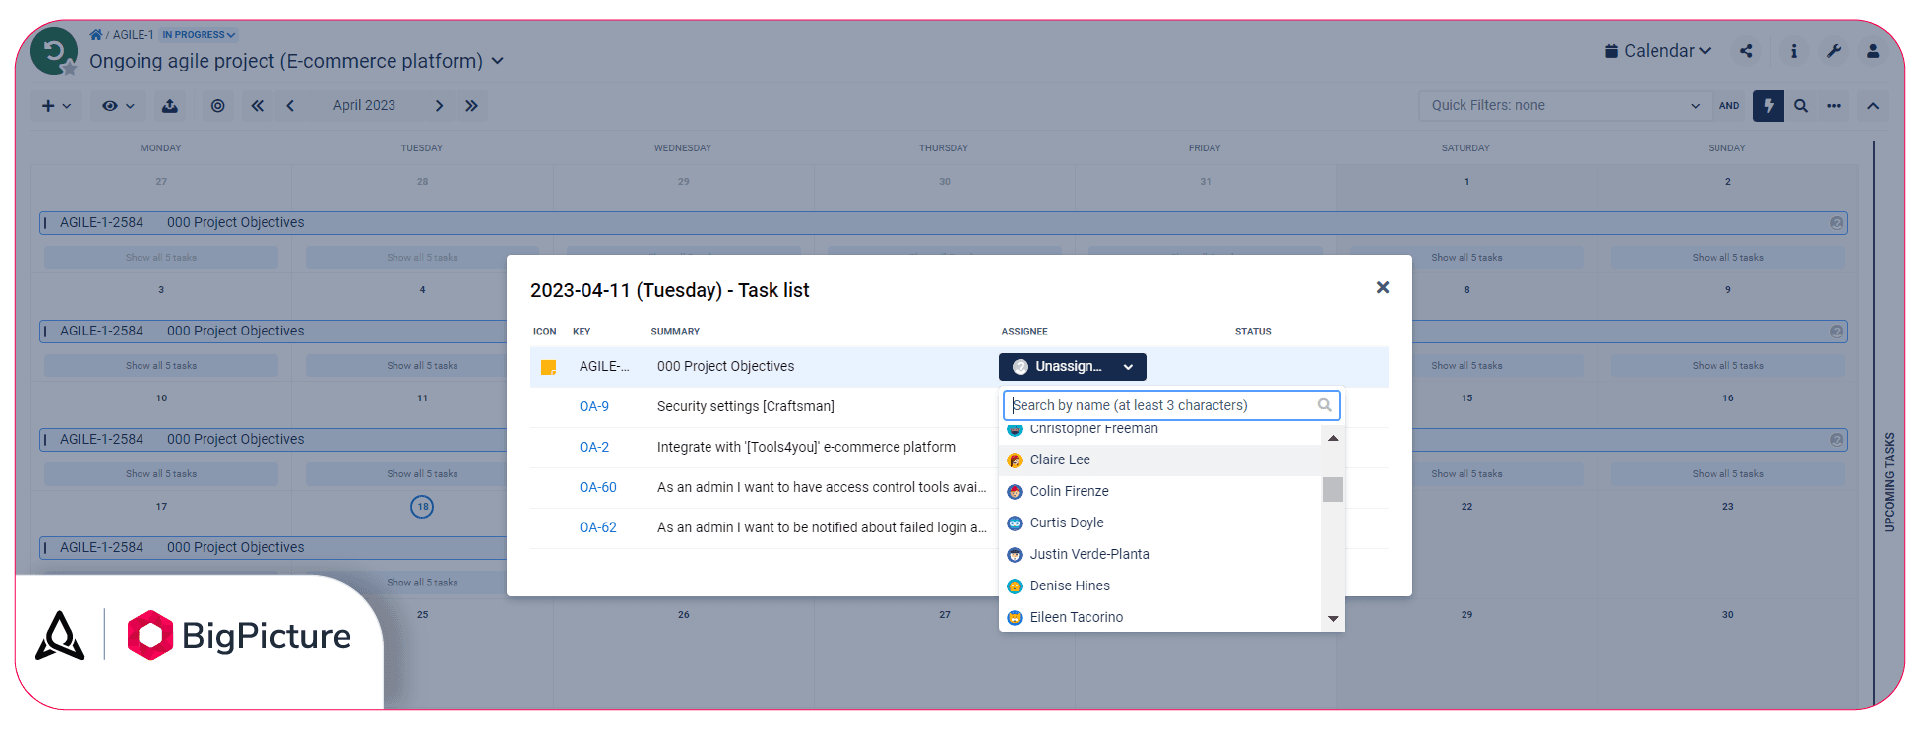Image resolution: width=1920 pixels, height=730 pixels.
Task: Click assignee list scroll down arrow
Action: pos(1333,619)
